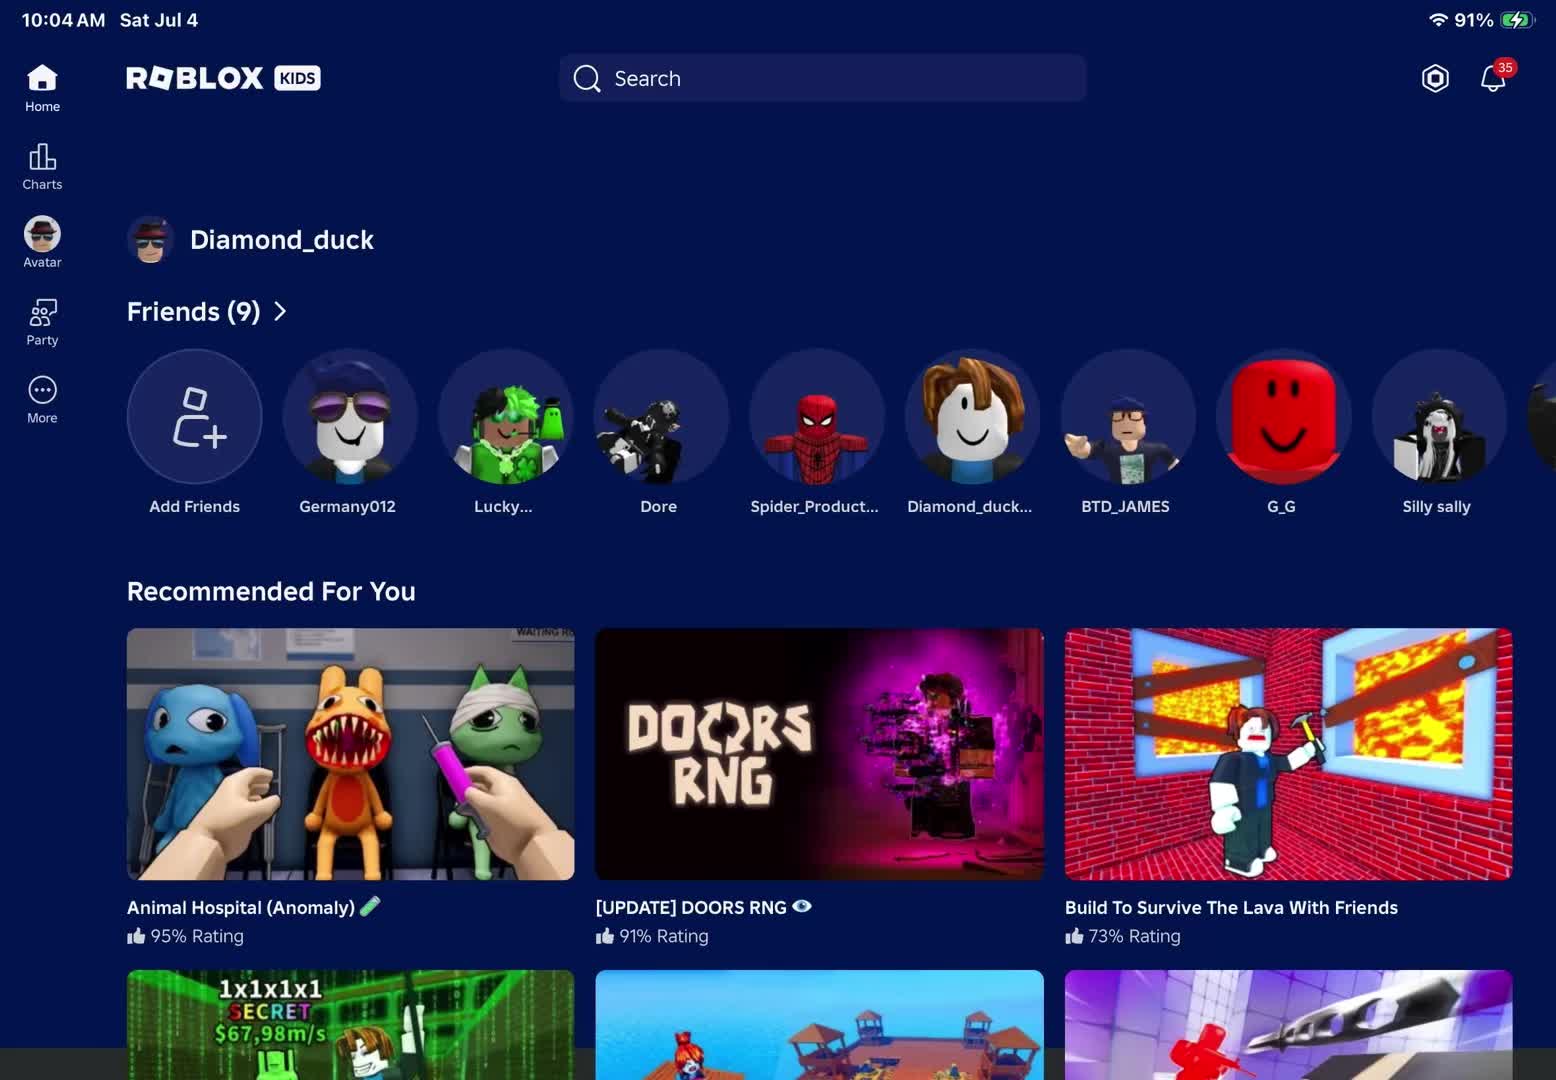The height and width of the screenshot is (1080, 1556).
Task: Expand the Friends (9) chevron
Action: [281, 311]
